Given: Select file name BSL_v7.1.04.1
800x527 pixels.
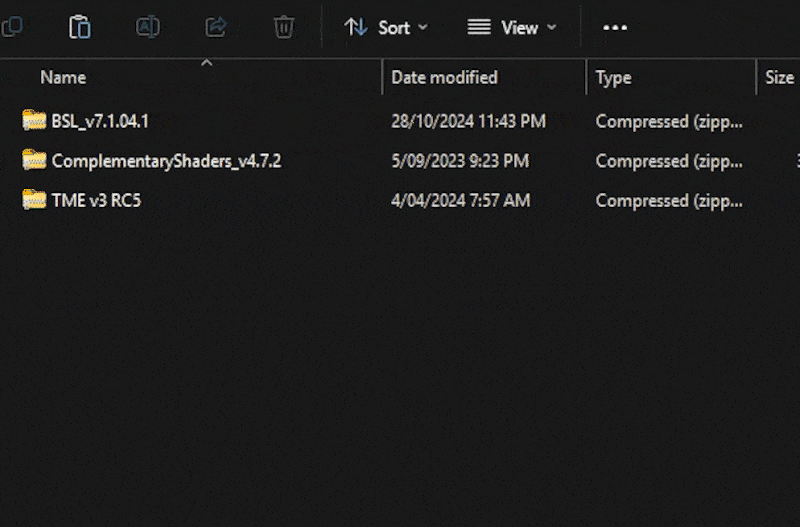Looking at the screenshot, I should point(100,121).
